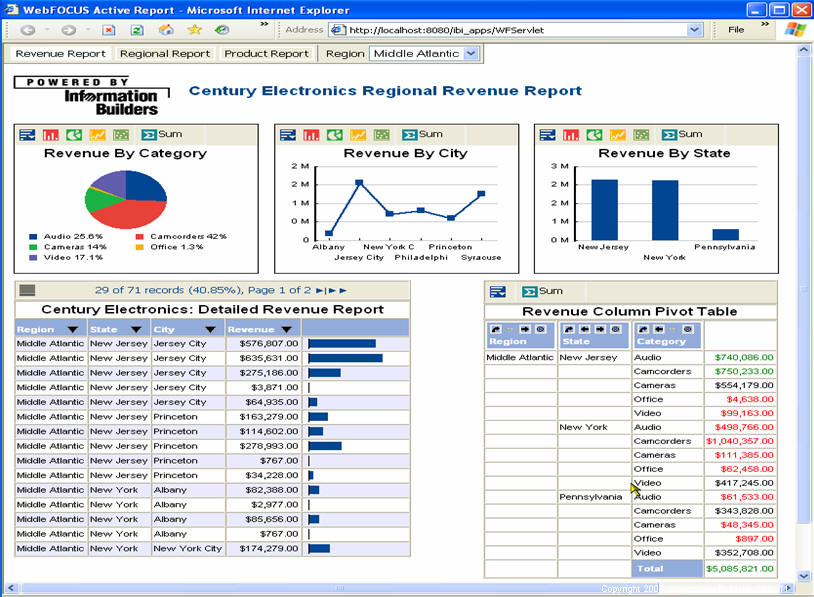Open the browser address bar dropdown
Image resolution: width=814 pixels, height=597 pixels.
click(694, 30)
